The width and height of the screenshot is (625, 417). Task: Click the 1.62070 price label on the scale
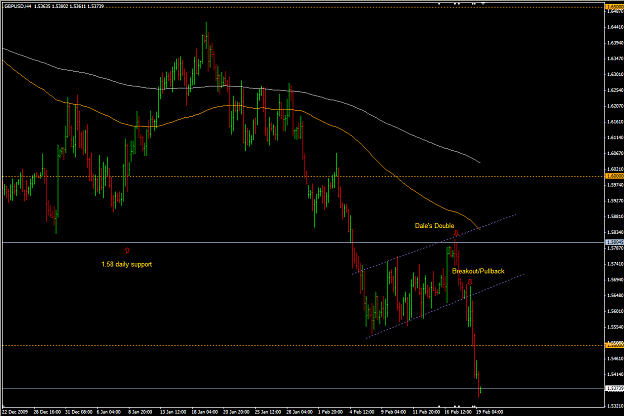click(615, 106)
